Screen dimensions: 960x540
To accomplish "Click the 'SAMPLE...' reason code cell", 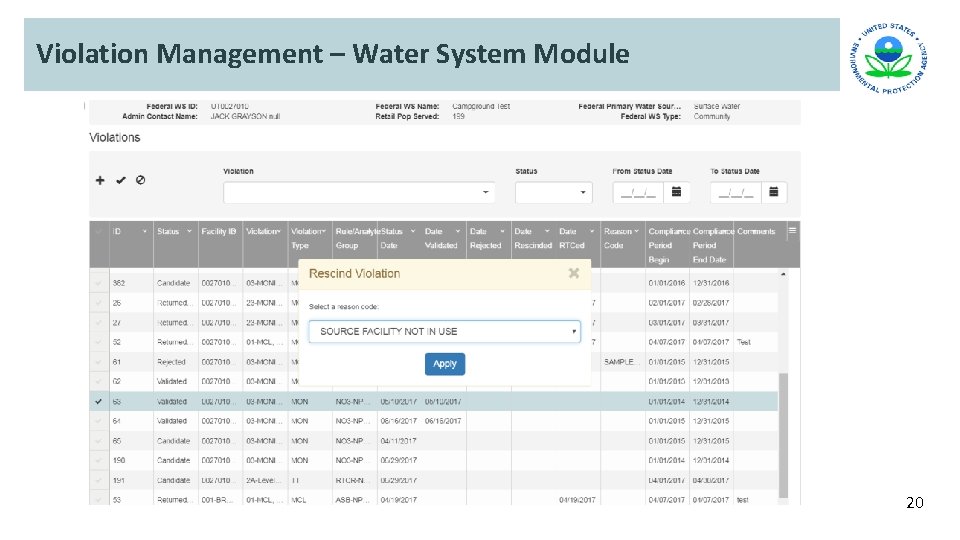I will click(620, 362).
